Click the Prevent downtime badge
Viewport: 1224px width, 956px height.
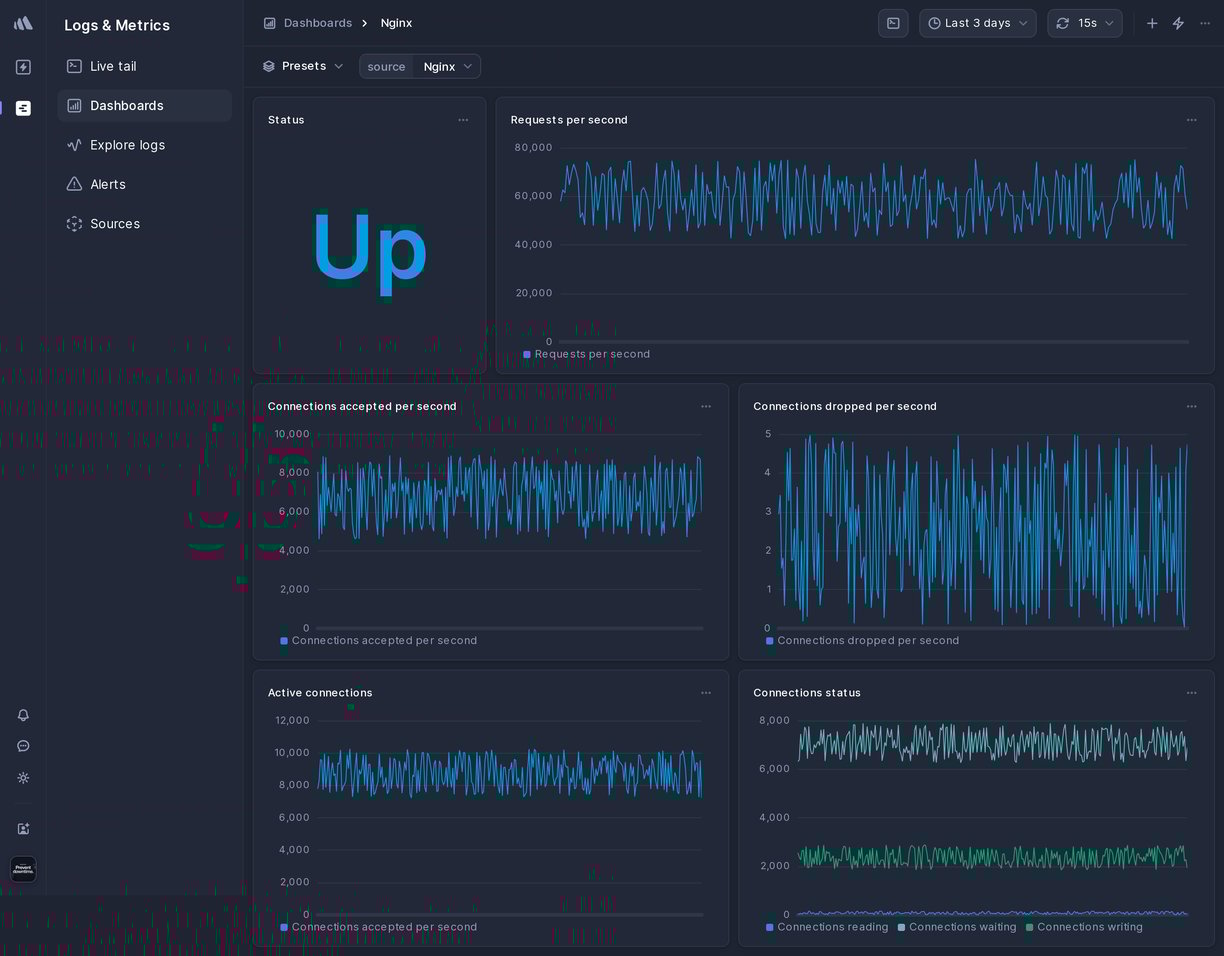click(22, 870)
